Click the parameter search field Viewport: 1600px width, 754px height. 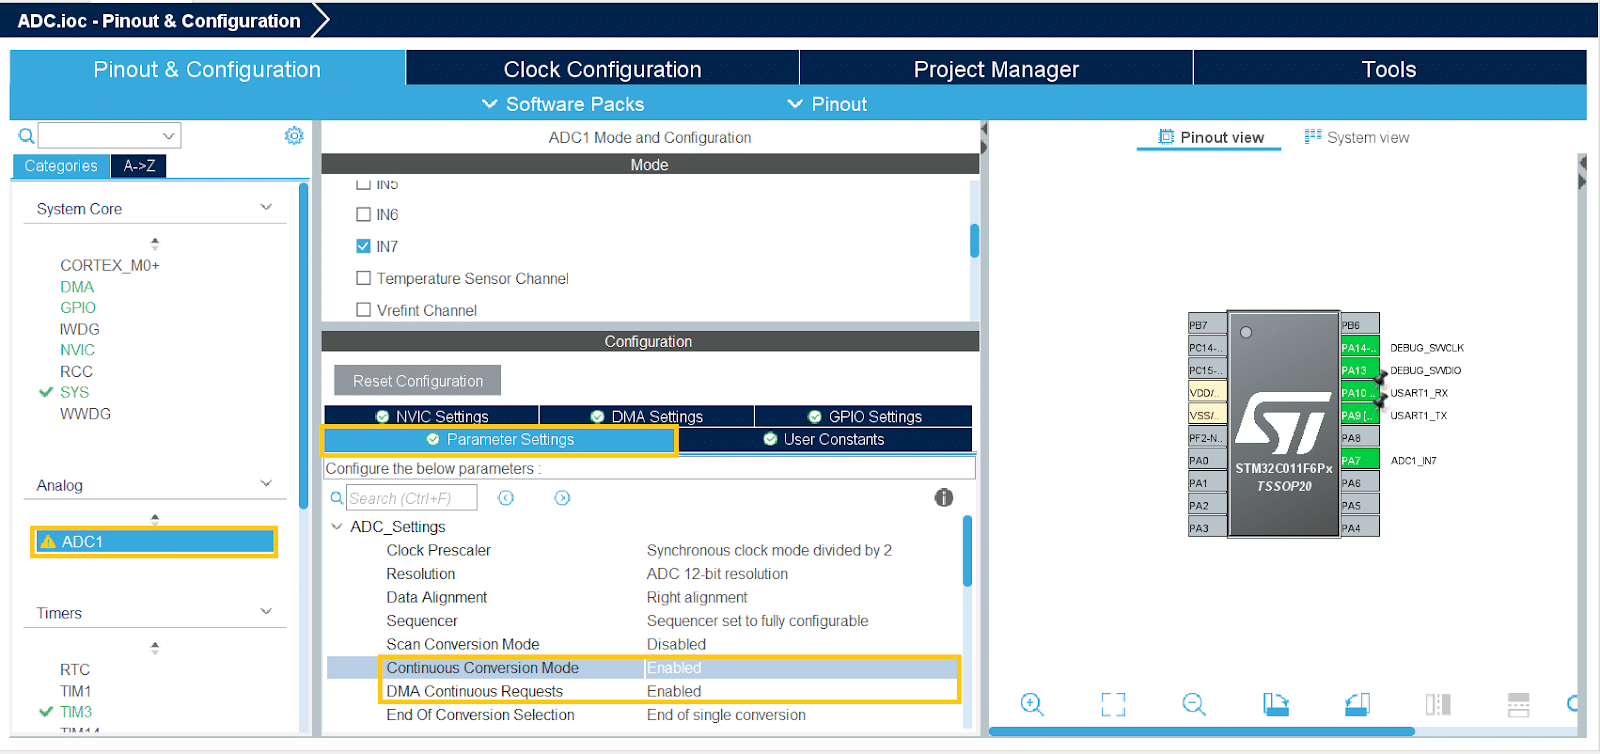[x=411, y=498]
